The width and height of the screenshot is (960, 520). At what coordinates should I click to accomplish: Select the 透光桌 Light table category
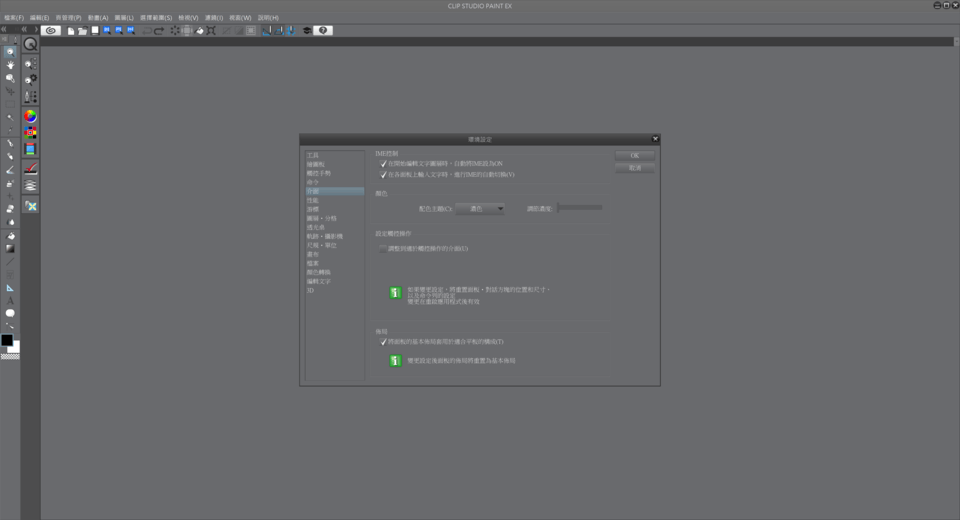[x=334, y=227]
